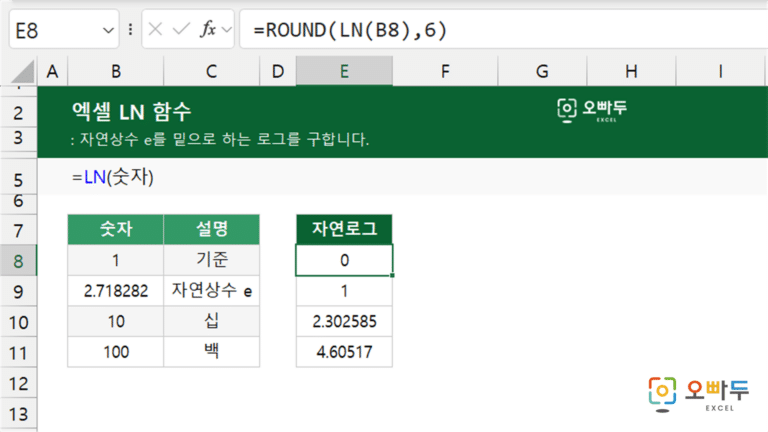The width and height of the screenshot is (768, 432).
Task: Select row 7 header
Action: (x=18, y=230)
